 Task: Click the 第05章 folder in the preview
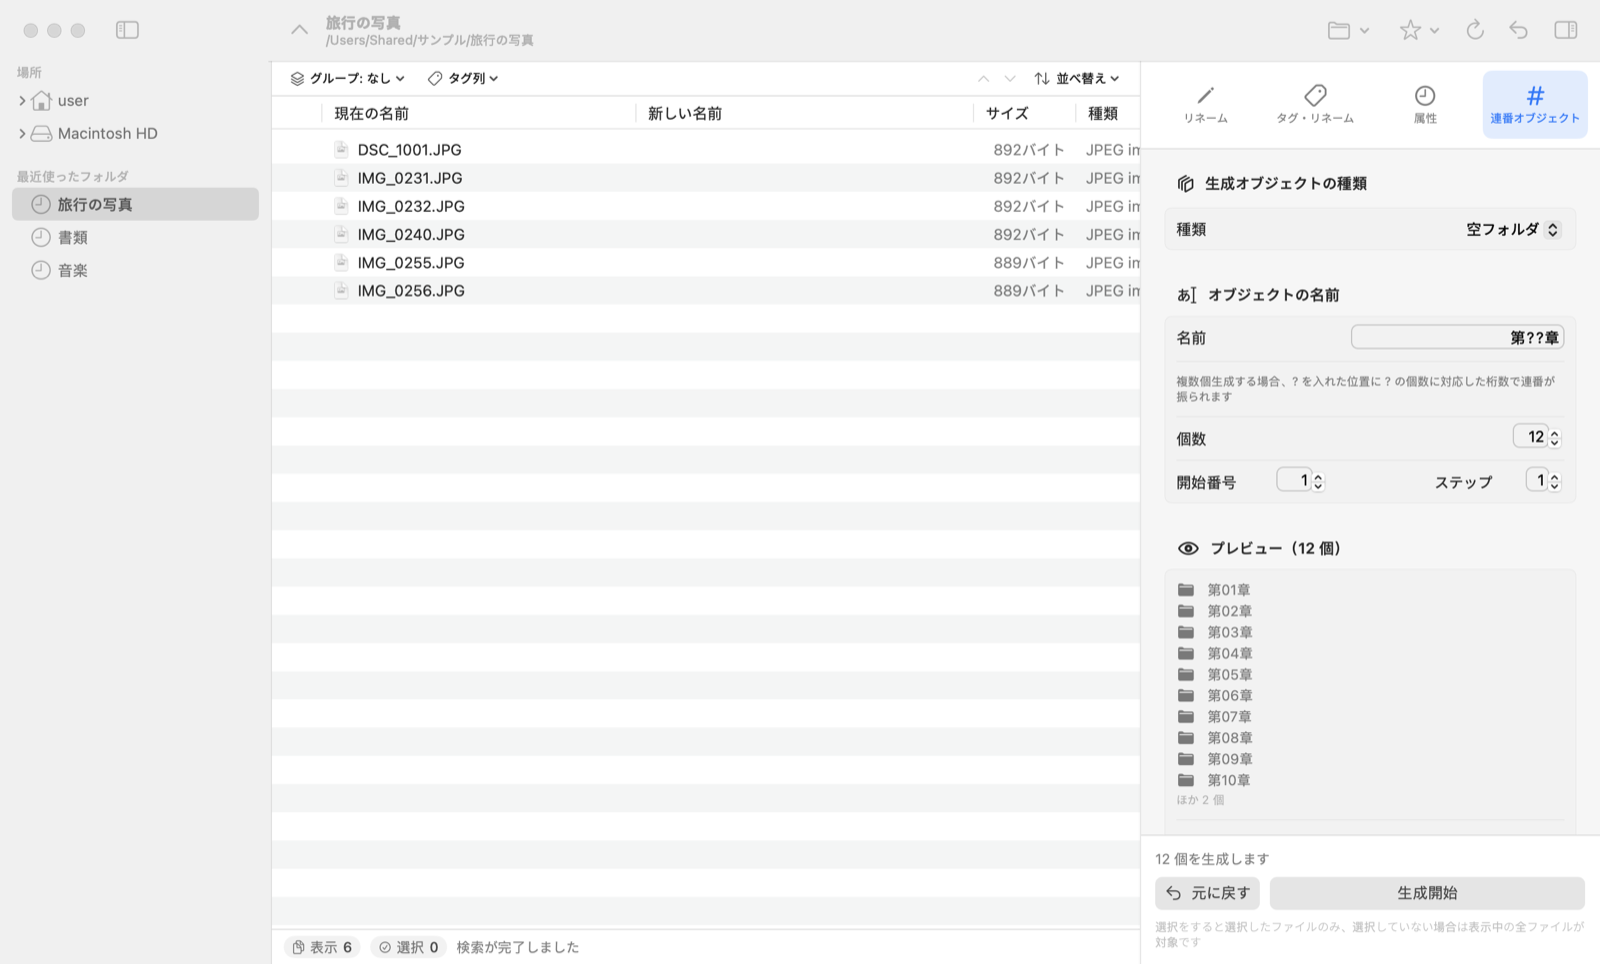pos(1229,675)
